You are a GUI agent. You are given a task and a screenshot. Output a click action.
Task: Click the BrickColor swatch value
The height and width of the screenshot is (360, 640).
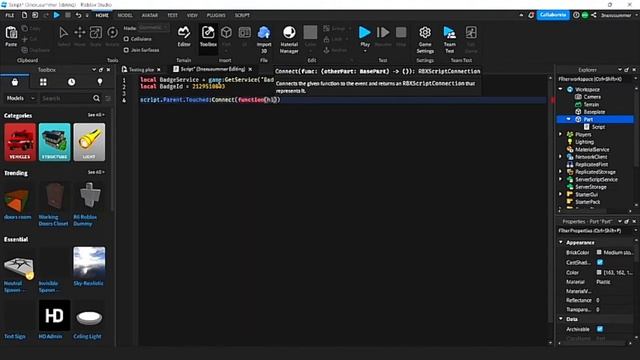tap(599, 253)
